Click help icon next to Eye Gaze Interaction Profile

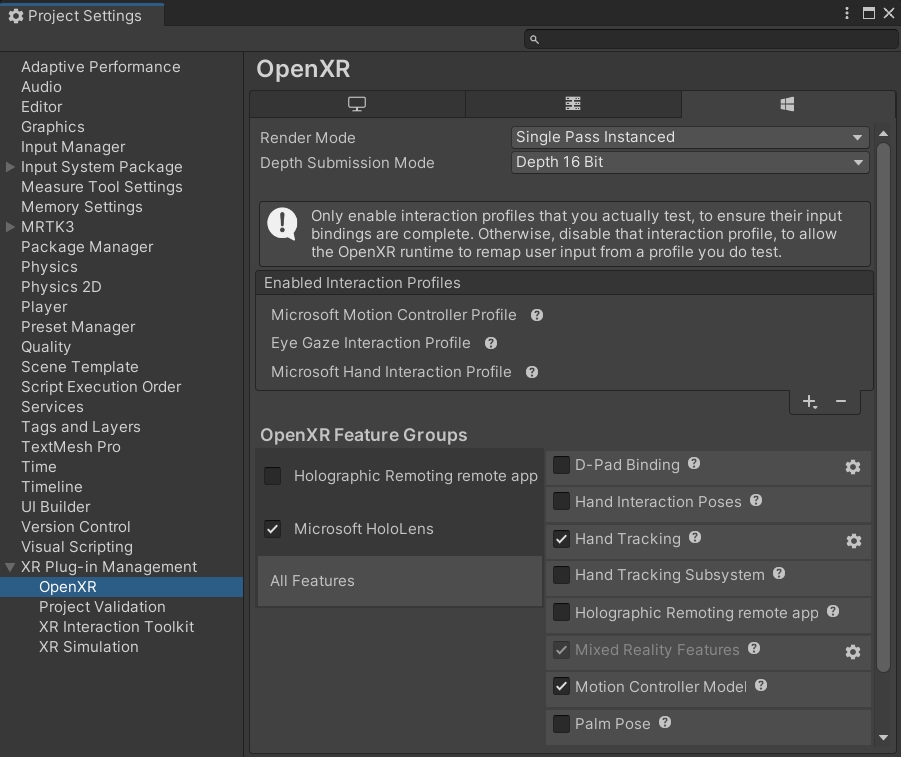[491, 343]
